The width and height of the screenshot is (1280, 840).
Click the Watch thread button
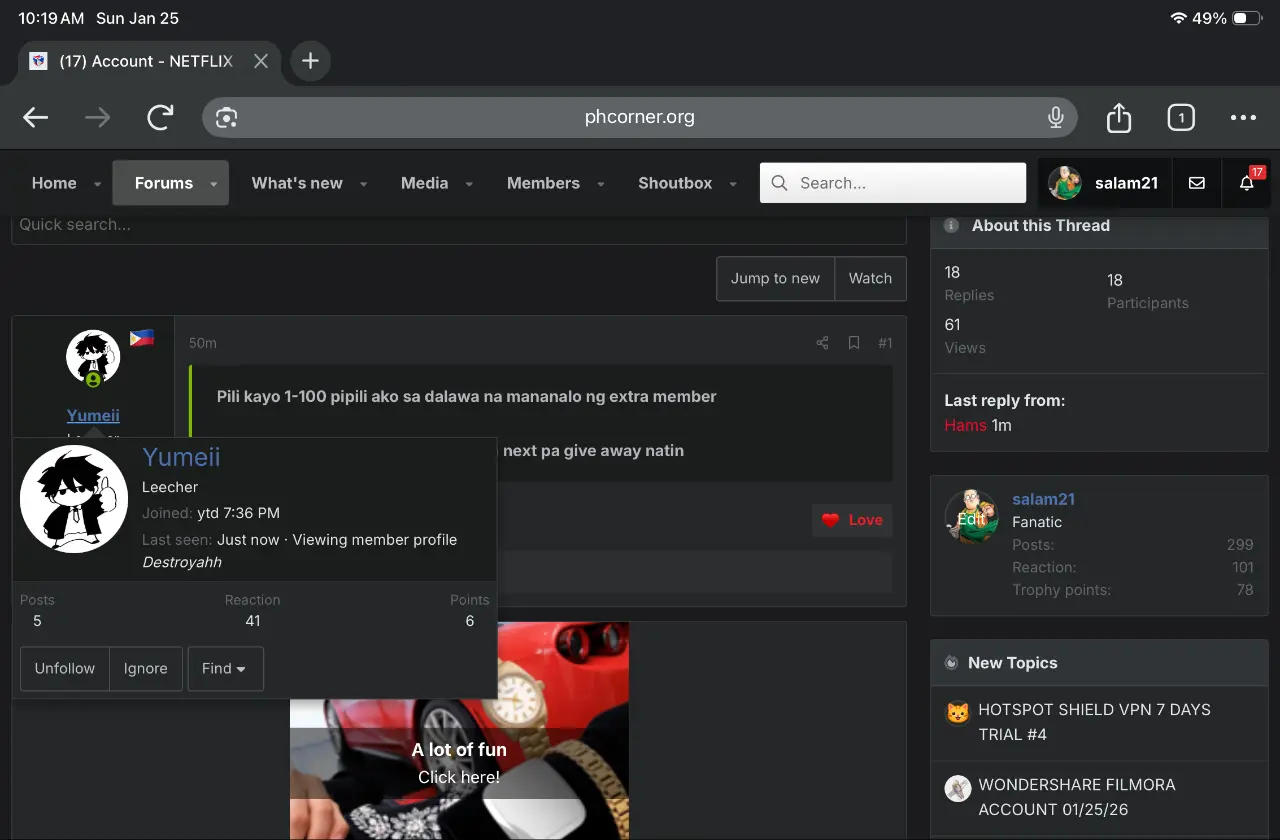point(870,279)
